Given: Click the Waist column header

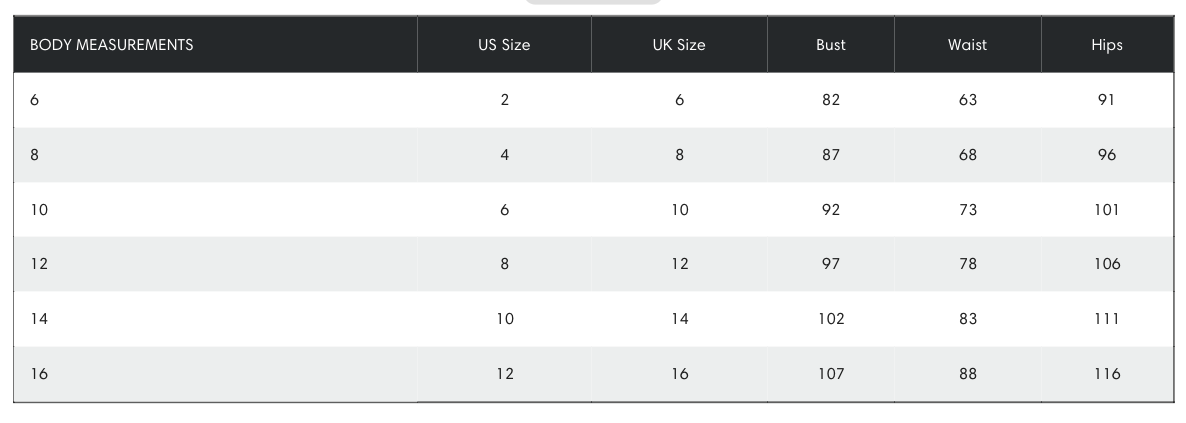Looking at the screenshot, I should (967, 45).
